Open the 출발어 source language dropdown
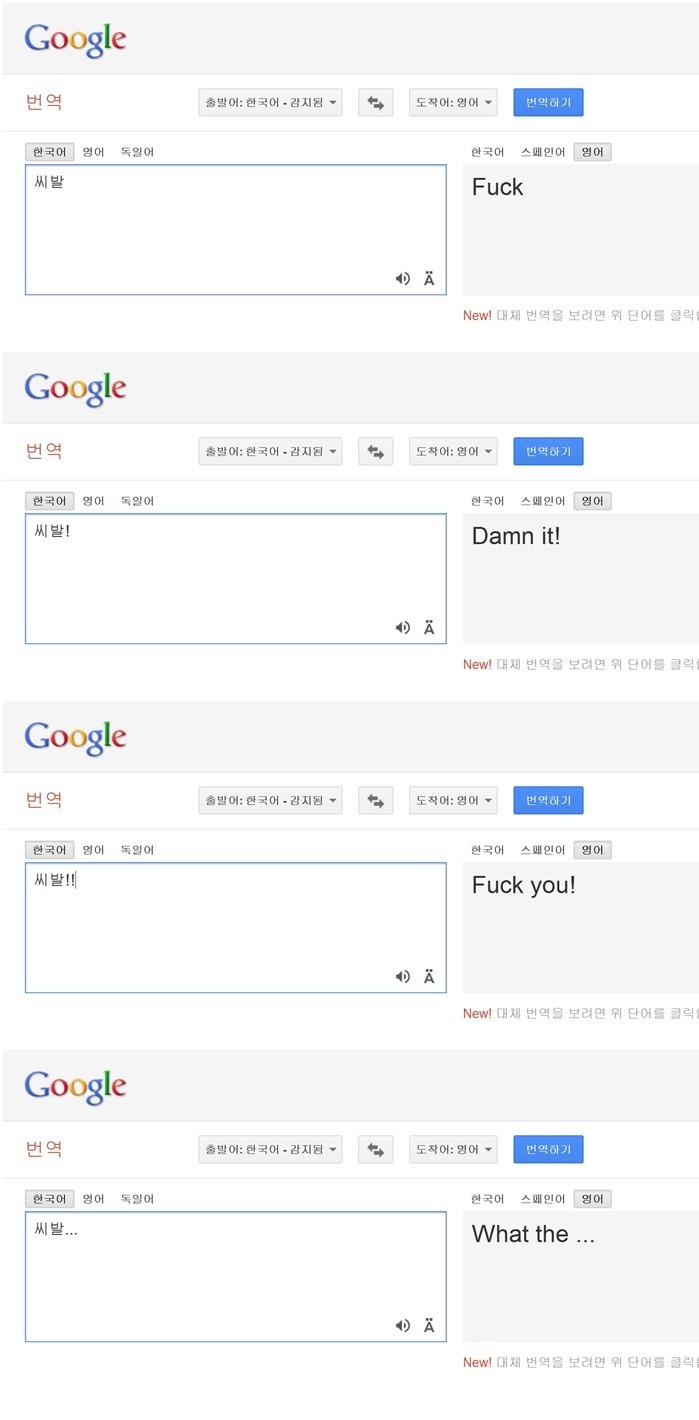The height and width of the screenshot is (1420, 699). coord(270,101)
